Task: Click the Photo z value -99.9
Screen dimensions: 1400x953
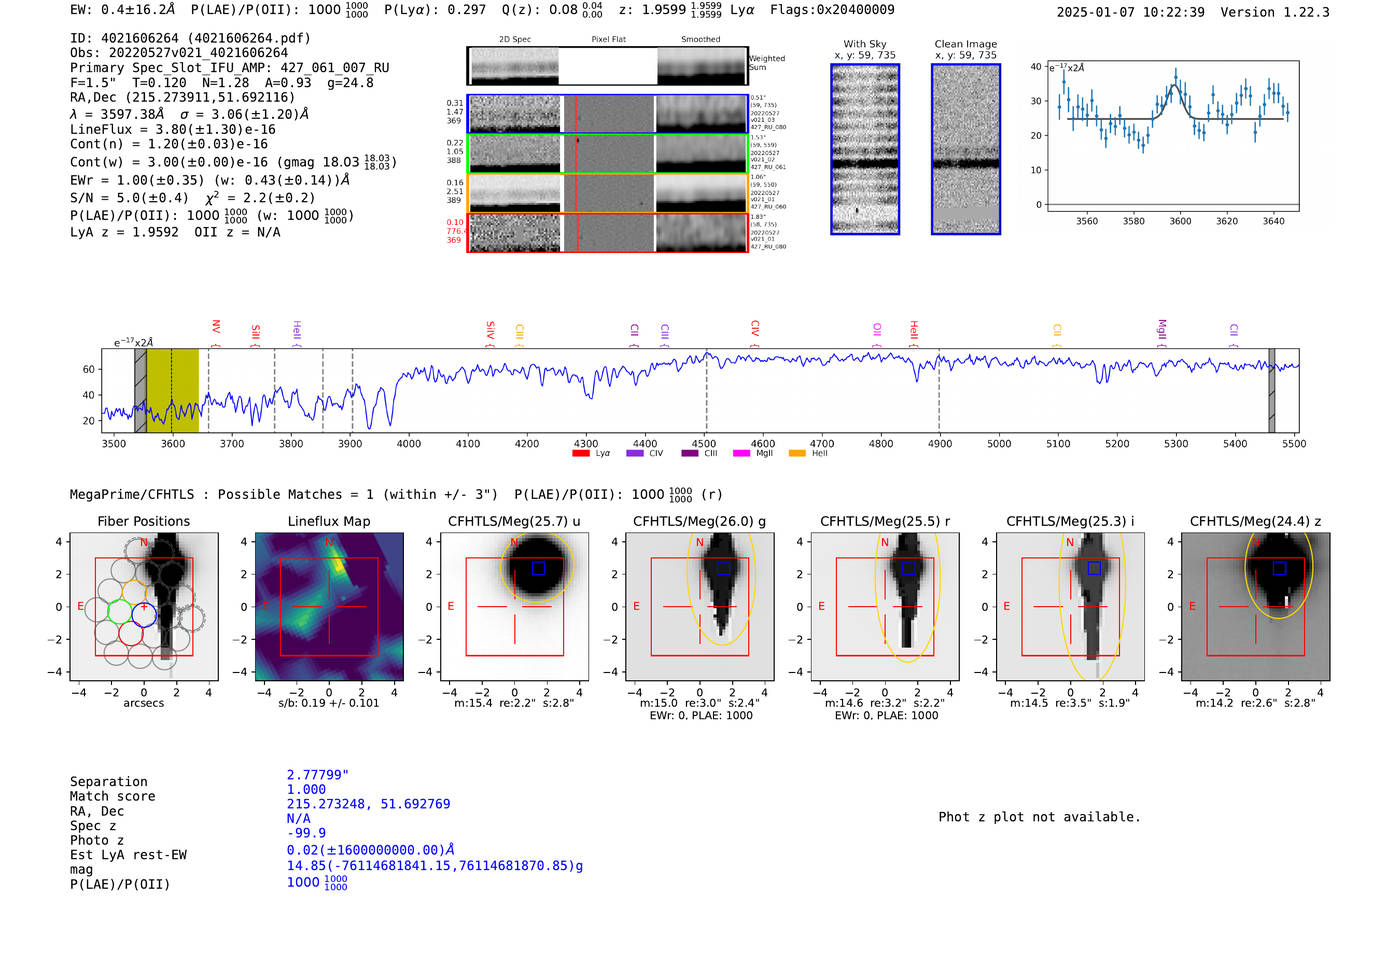Action: (x=306, y=833)
